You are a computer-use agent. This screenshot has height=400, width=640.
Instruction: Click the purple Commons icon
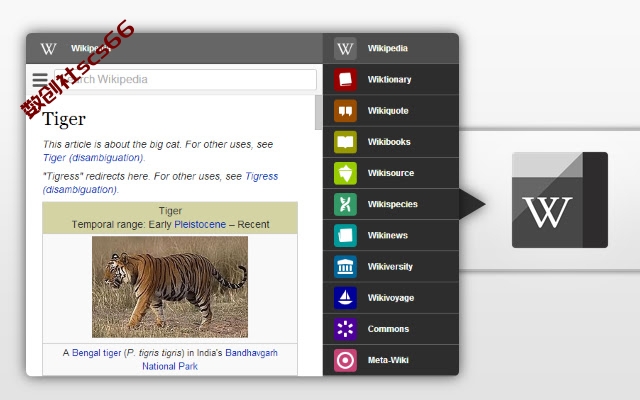point(345,329)
